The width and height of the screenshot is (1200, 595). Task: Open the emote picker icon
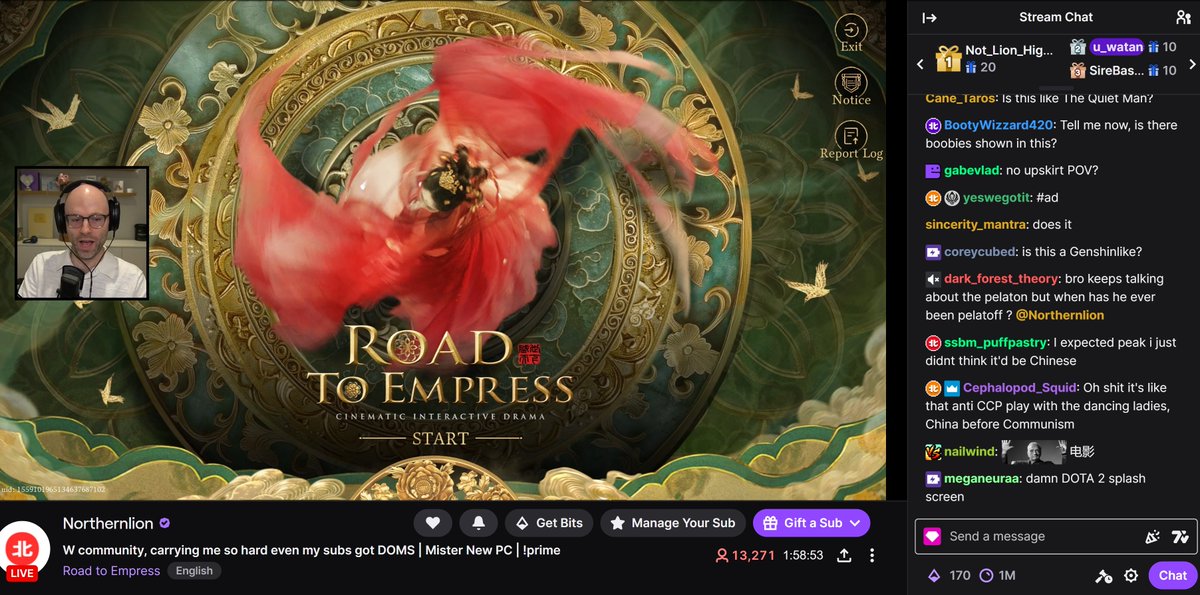1180,537
